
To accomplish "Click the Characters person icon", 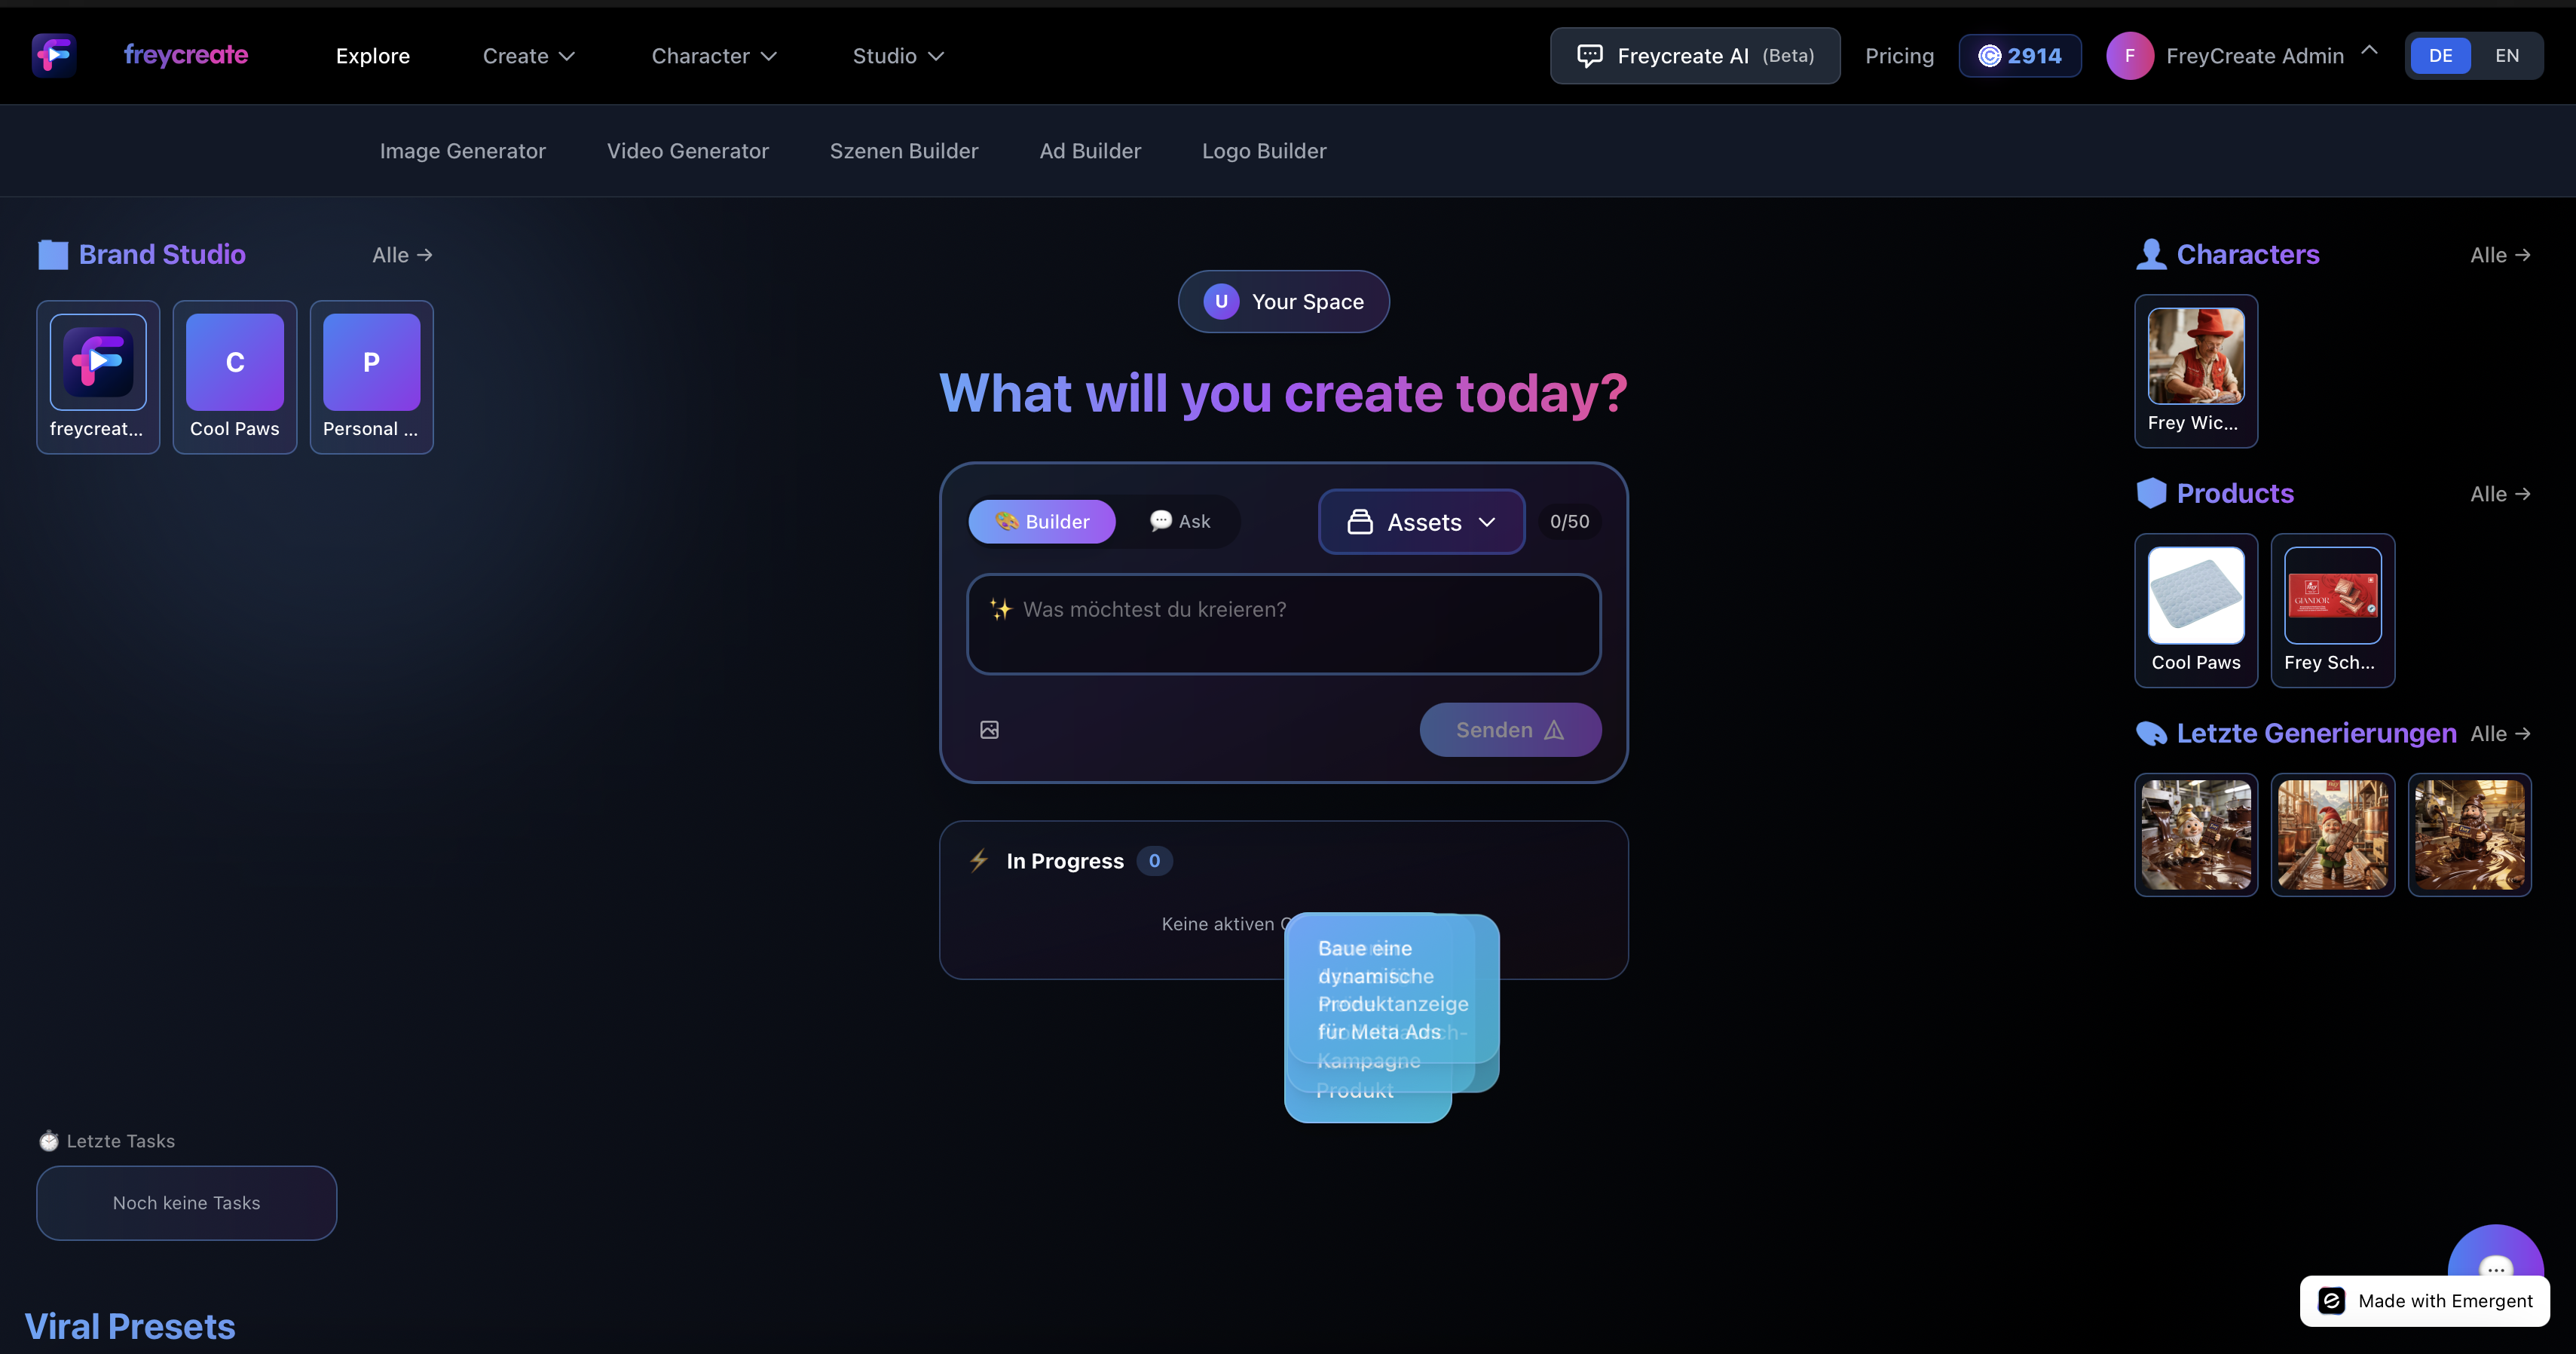I will [2151, 255].
